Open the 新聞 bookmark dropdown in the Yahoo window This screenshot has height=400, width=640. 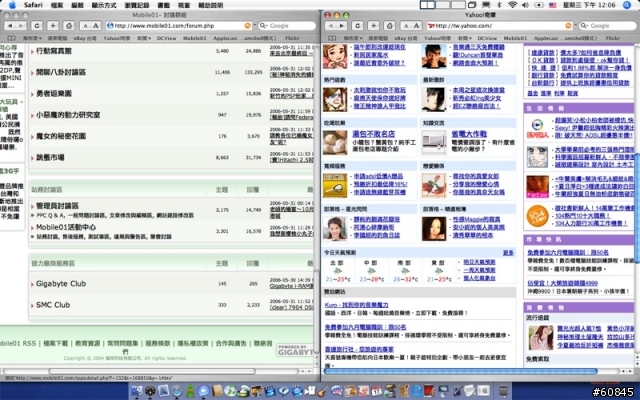[465, 38]
